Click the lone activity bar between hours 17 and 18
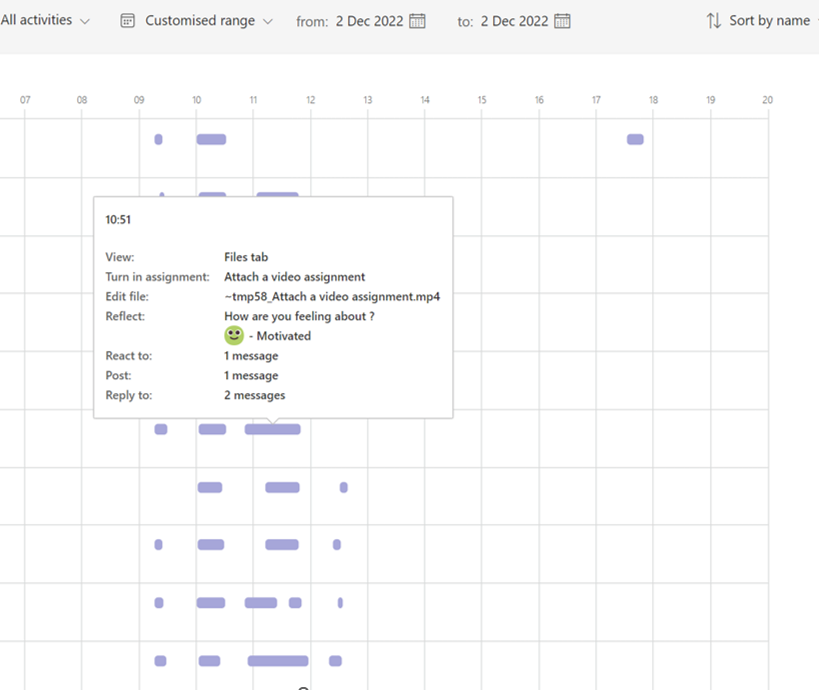This screenshot has width=819, height=690. point(635,139)
